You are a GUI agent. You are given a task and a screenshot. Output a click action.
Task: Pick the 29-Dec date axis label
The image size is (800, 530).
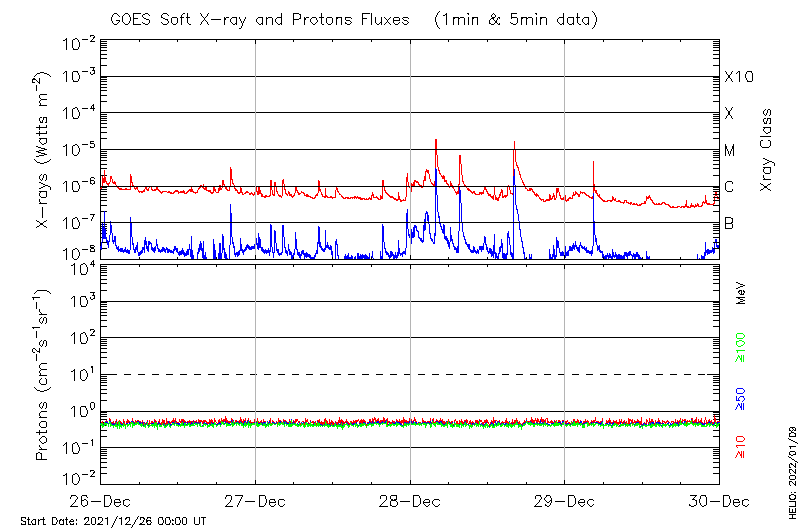564,501
